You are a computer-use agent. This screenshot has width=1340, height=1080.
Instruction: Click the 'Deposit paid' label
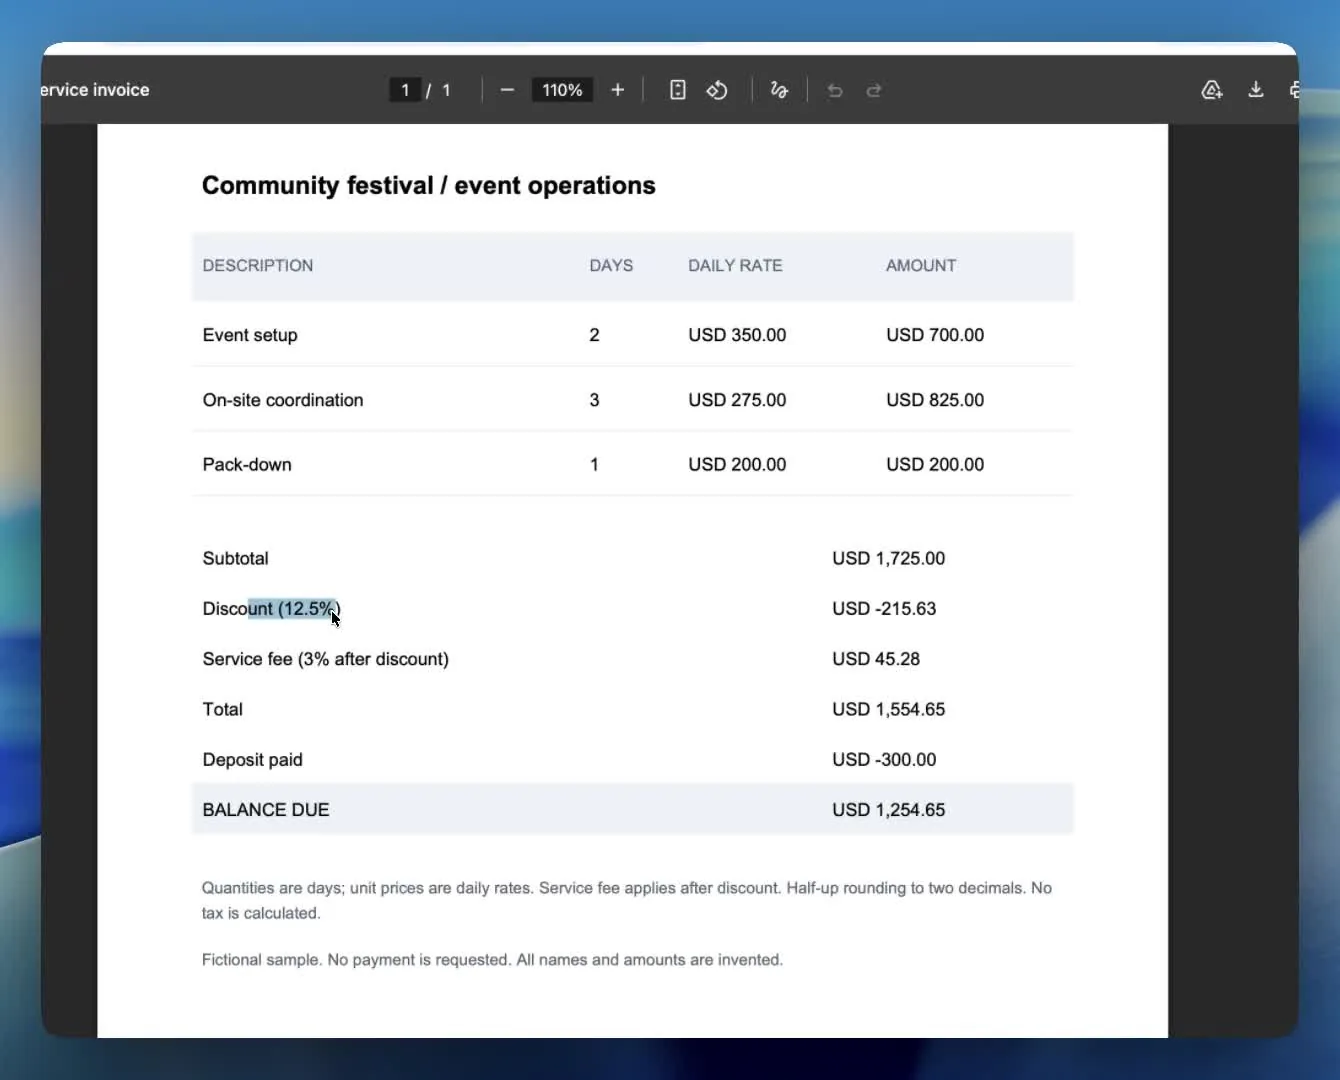click(253, 760)
